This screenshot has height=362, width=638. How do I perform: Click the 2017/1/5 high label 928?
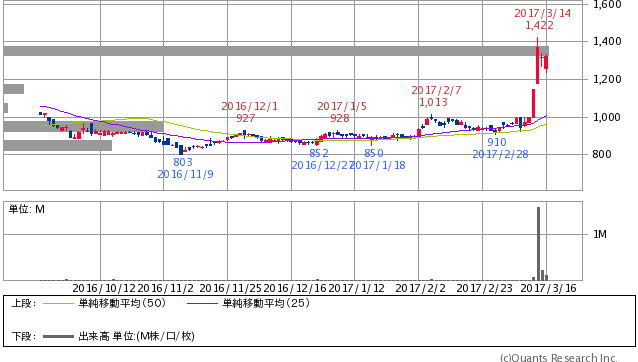click(339, 118)
